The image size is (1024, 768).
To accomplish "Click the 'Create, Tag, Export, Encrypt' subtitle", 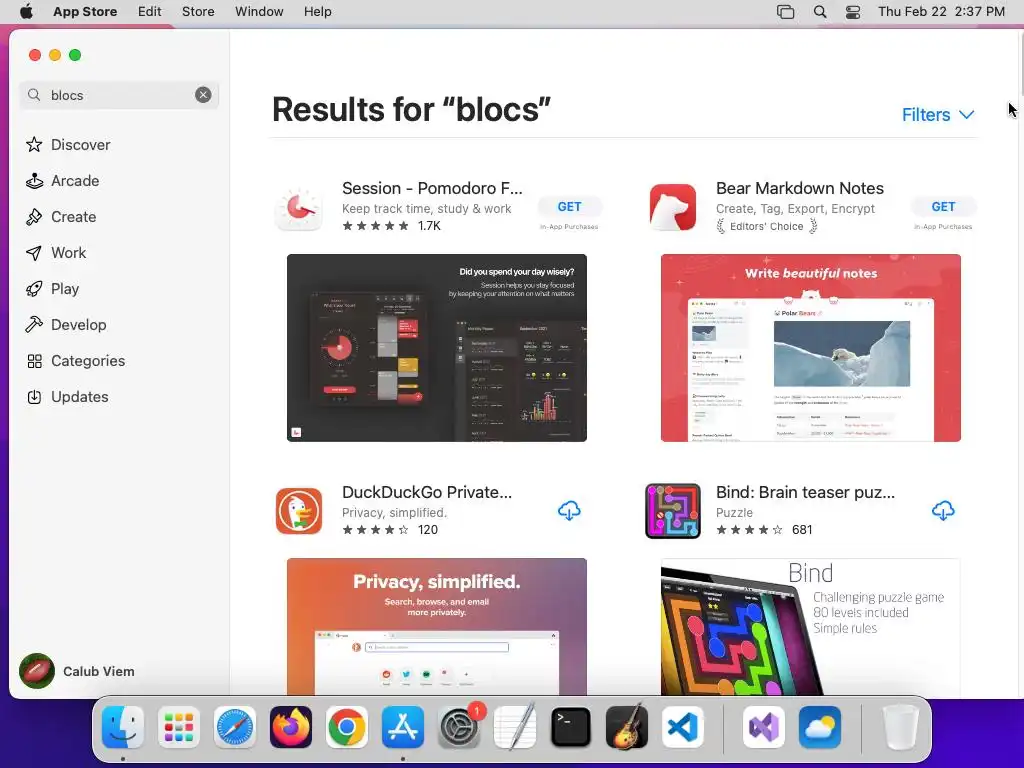I will tap(795, 209).
